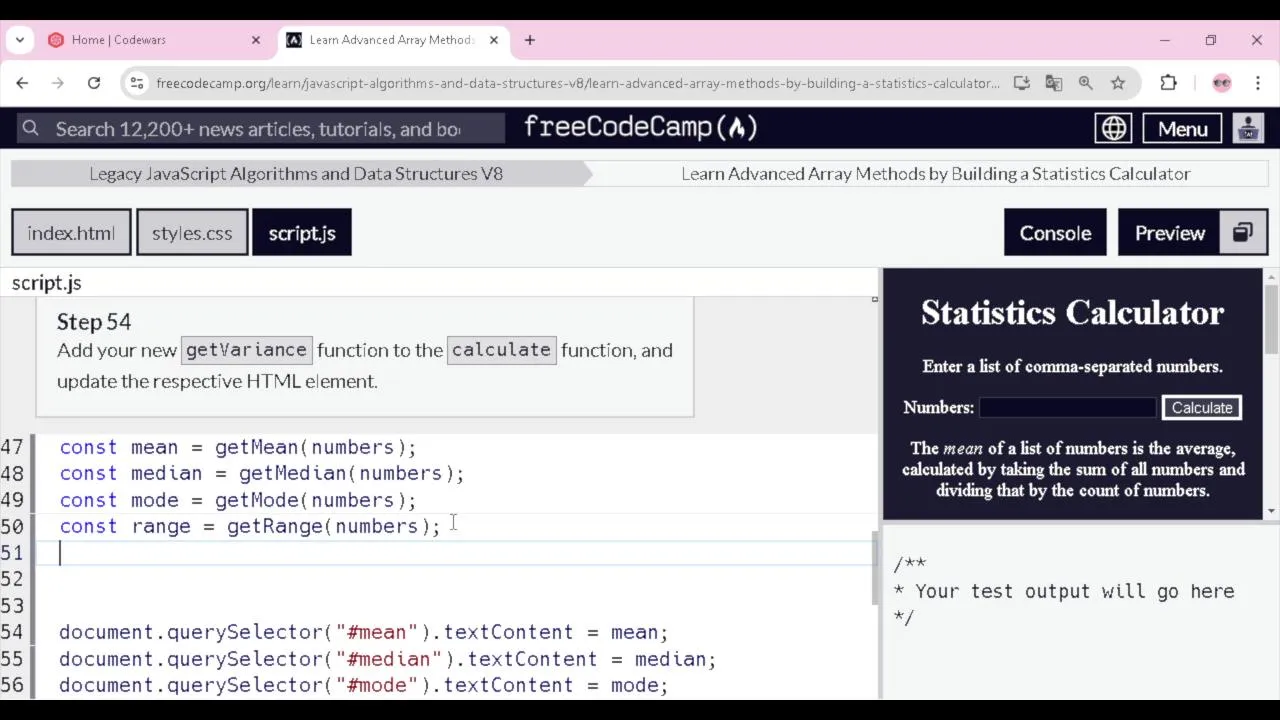Viewport: 1280px width, 720px height.
Task: Go to freeCodeCamp home via logo
Action: pyautogui.click(x=641, y=128)
